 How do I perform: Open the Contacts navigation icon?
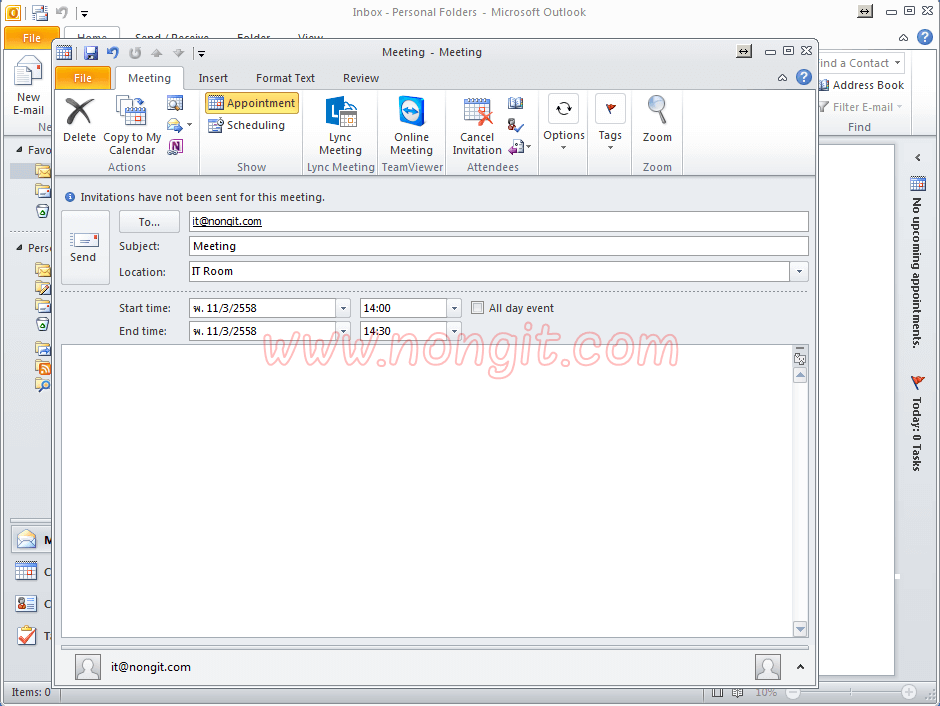26,604
